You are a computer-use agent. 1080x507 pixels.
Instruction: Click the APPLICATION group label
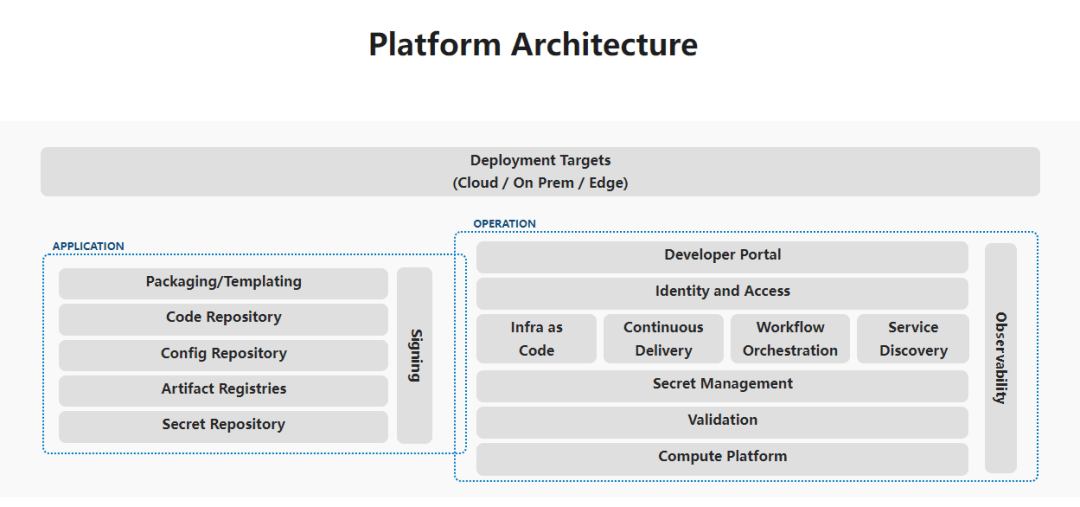[x=88, y=247]
